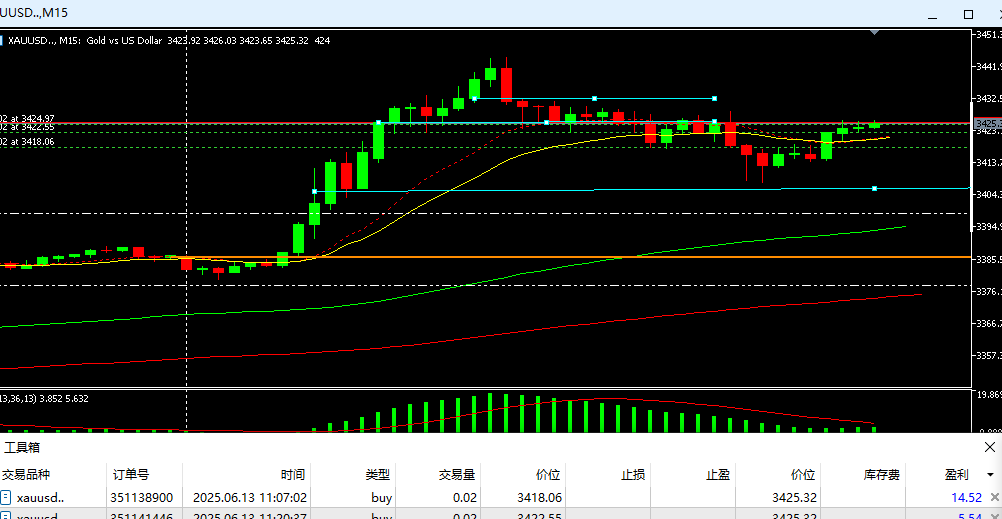
Task: Click the 库存费 column header
Action: [882, 474]
